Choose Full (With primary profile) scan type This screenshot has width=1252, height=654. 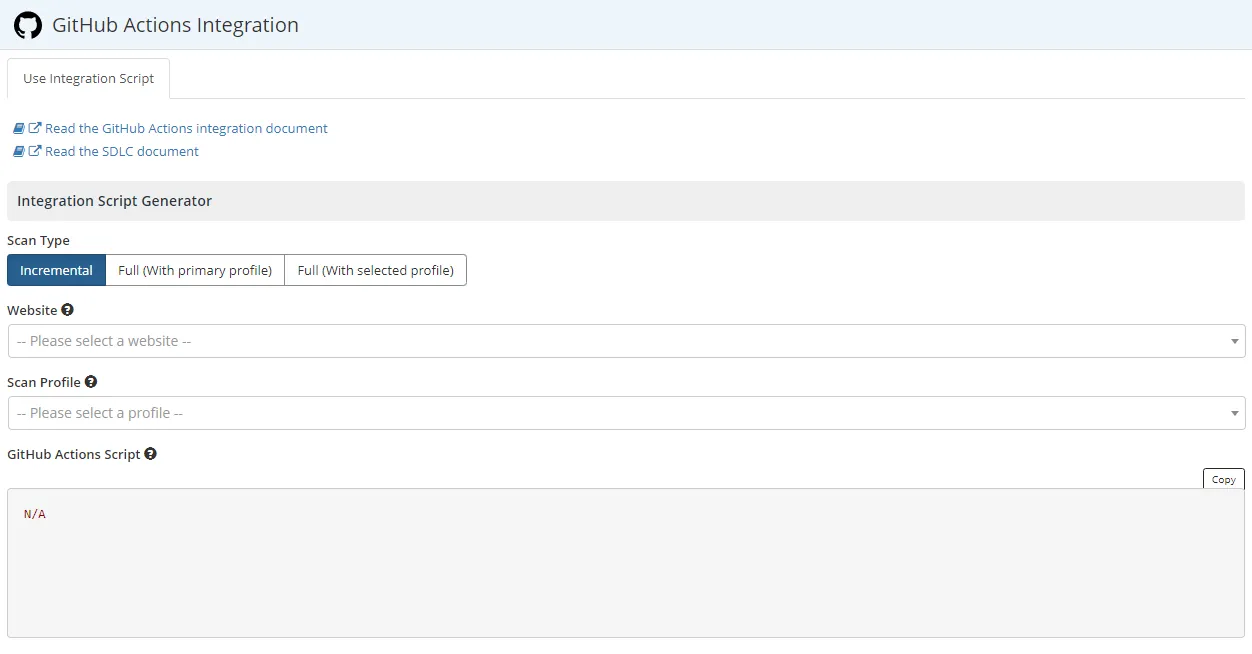pyautogui.click(x=195, y=270)
